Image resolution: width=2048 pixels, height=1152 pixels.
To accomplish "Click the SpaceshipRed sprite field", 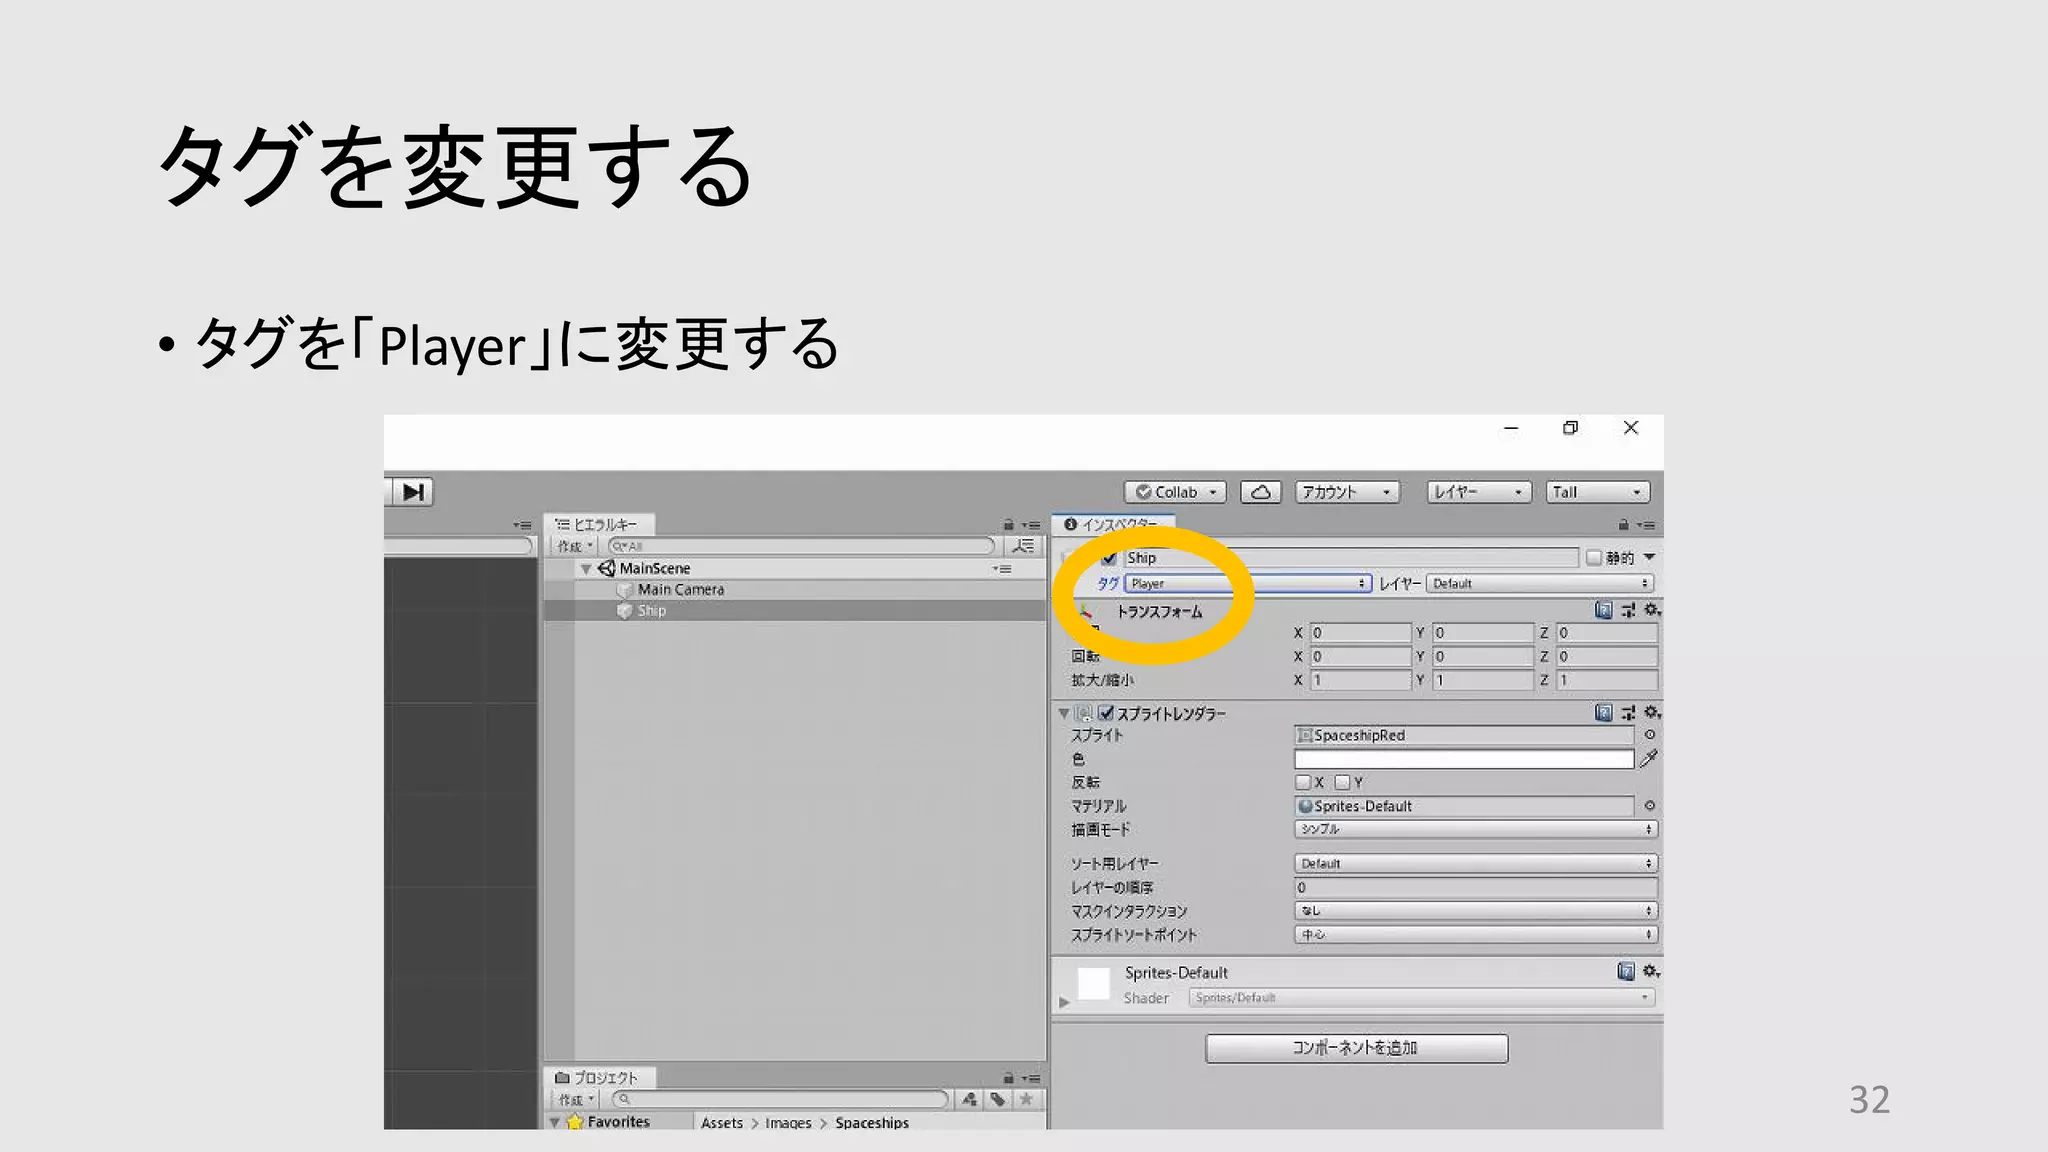I will (1464, 735).
